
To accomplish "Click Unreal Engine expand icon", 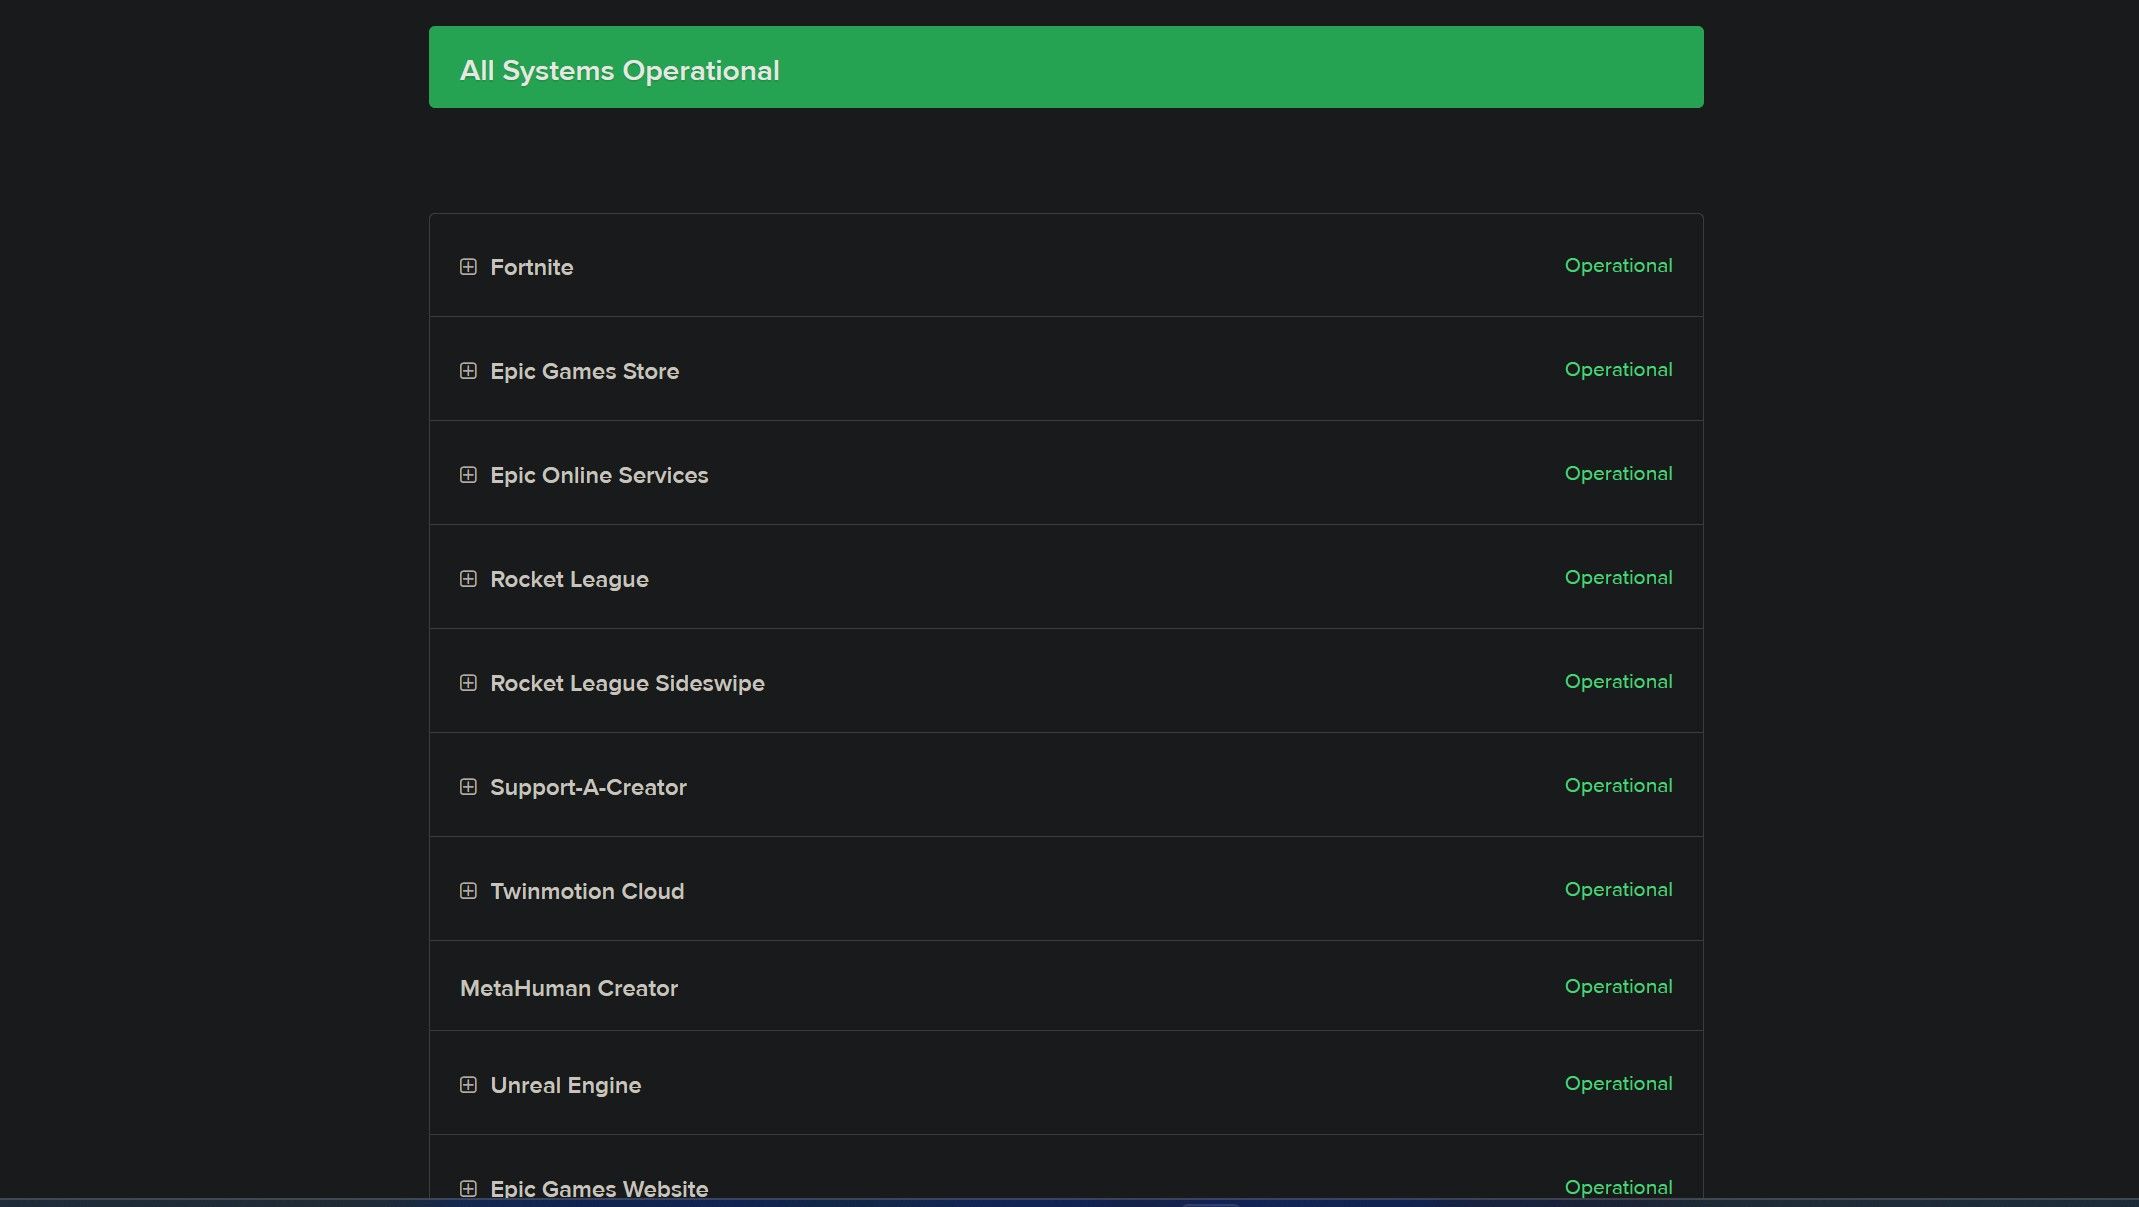I will pos(468,1085).
